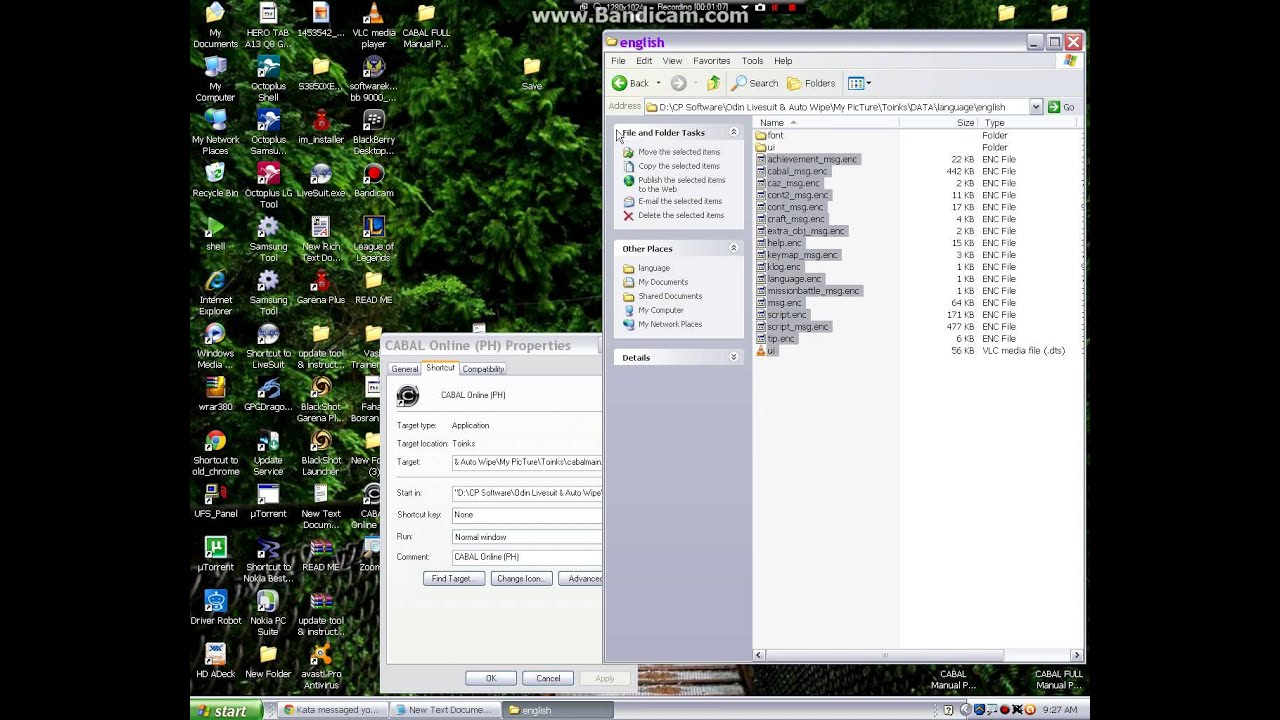Select the Garena Plus desktop icon

[321, 286]
